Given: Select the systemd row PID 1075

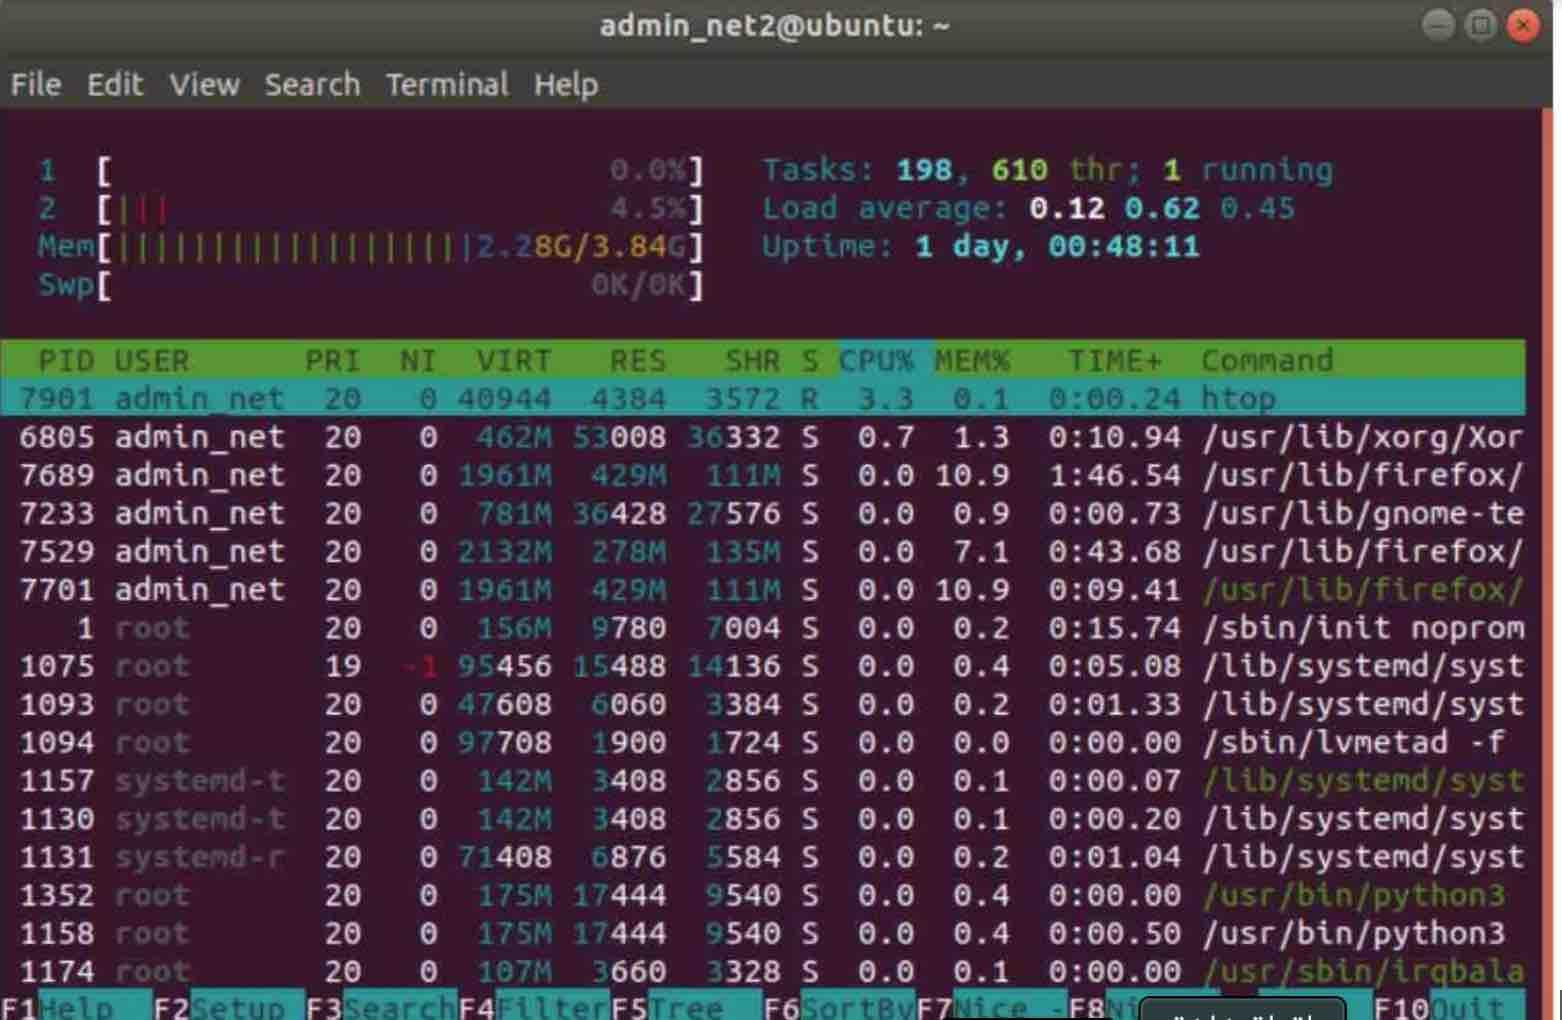Looking at the screenshot, I should [x=763, y=666].
